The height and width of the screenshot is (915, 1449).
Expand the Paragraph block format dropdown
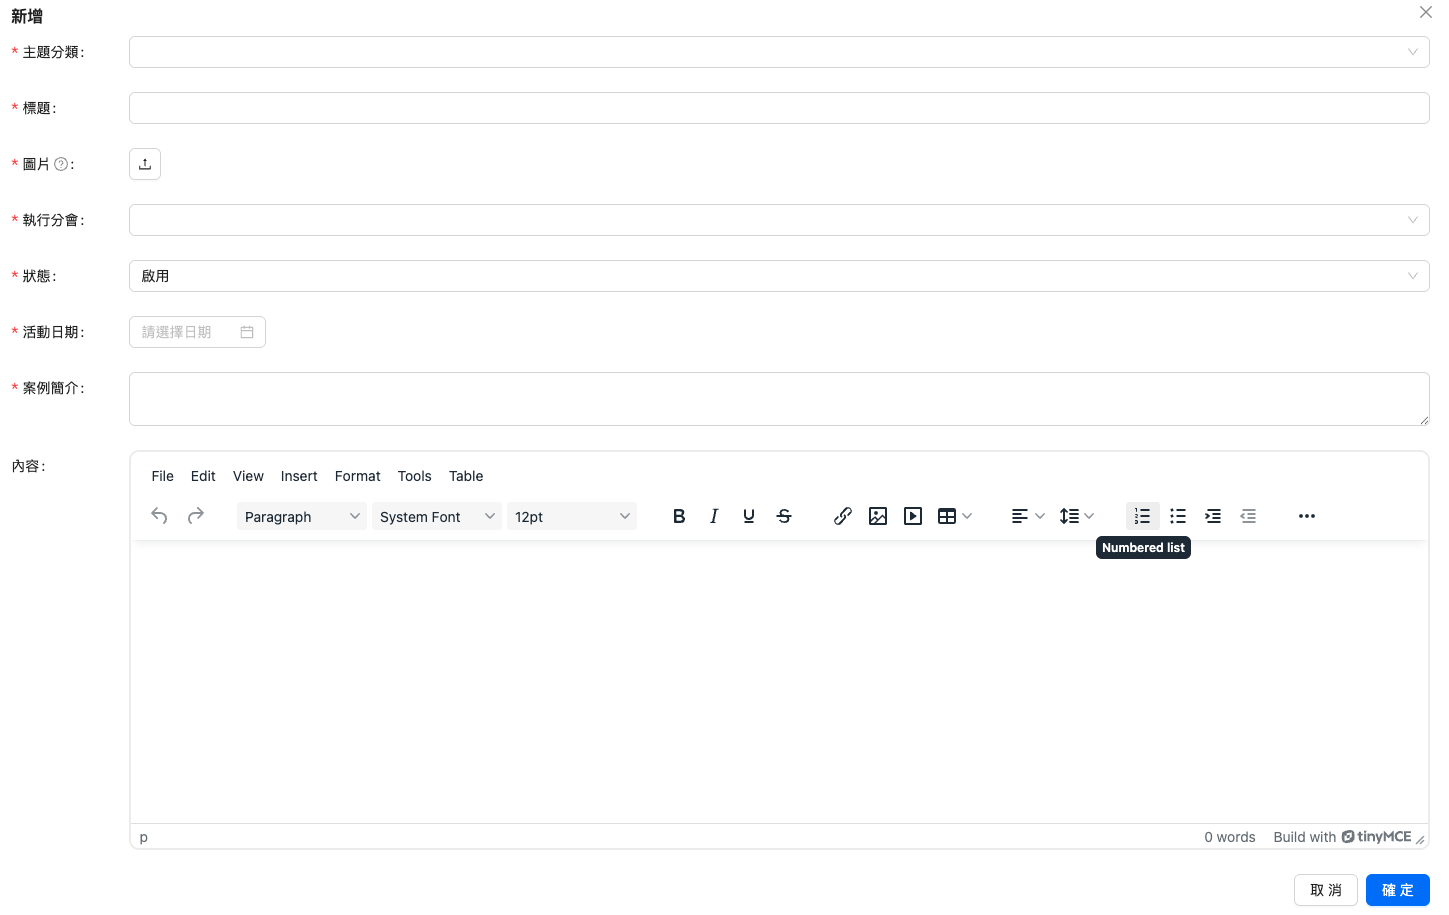[301, 517]
